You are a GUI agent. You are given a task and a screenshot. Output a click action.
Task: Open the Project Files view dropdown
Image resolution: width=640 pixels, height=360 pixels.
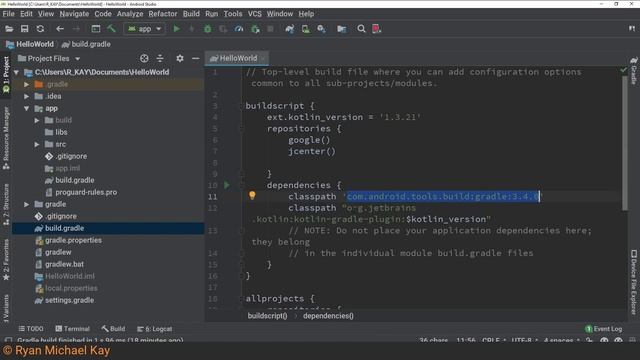(49, 58)
